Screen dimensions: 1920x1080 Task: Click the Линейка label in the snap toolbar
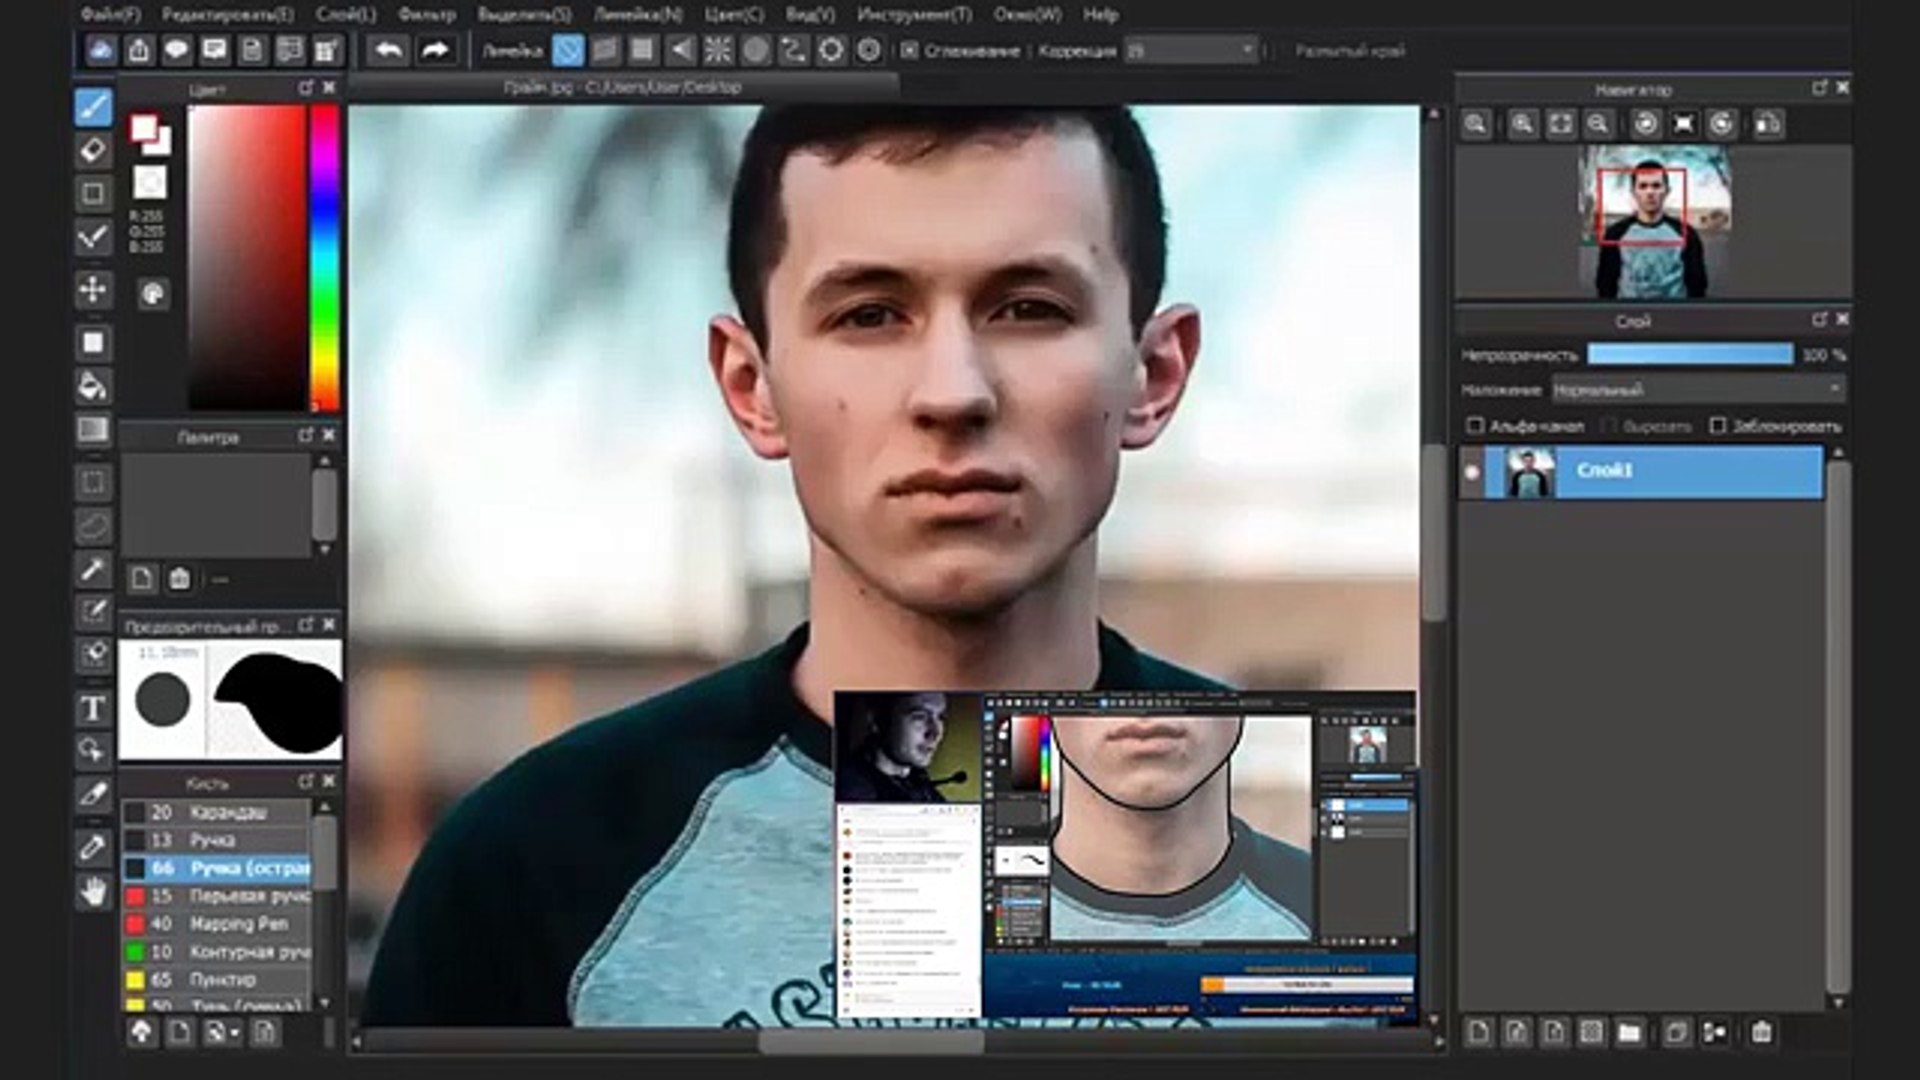pyautogui.click(x=512, y=51)
